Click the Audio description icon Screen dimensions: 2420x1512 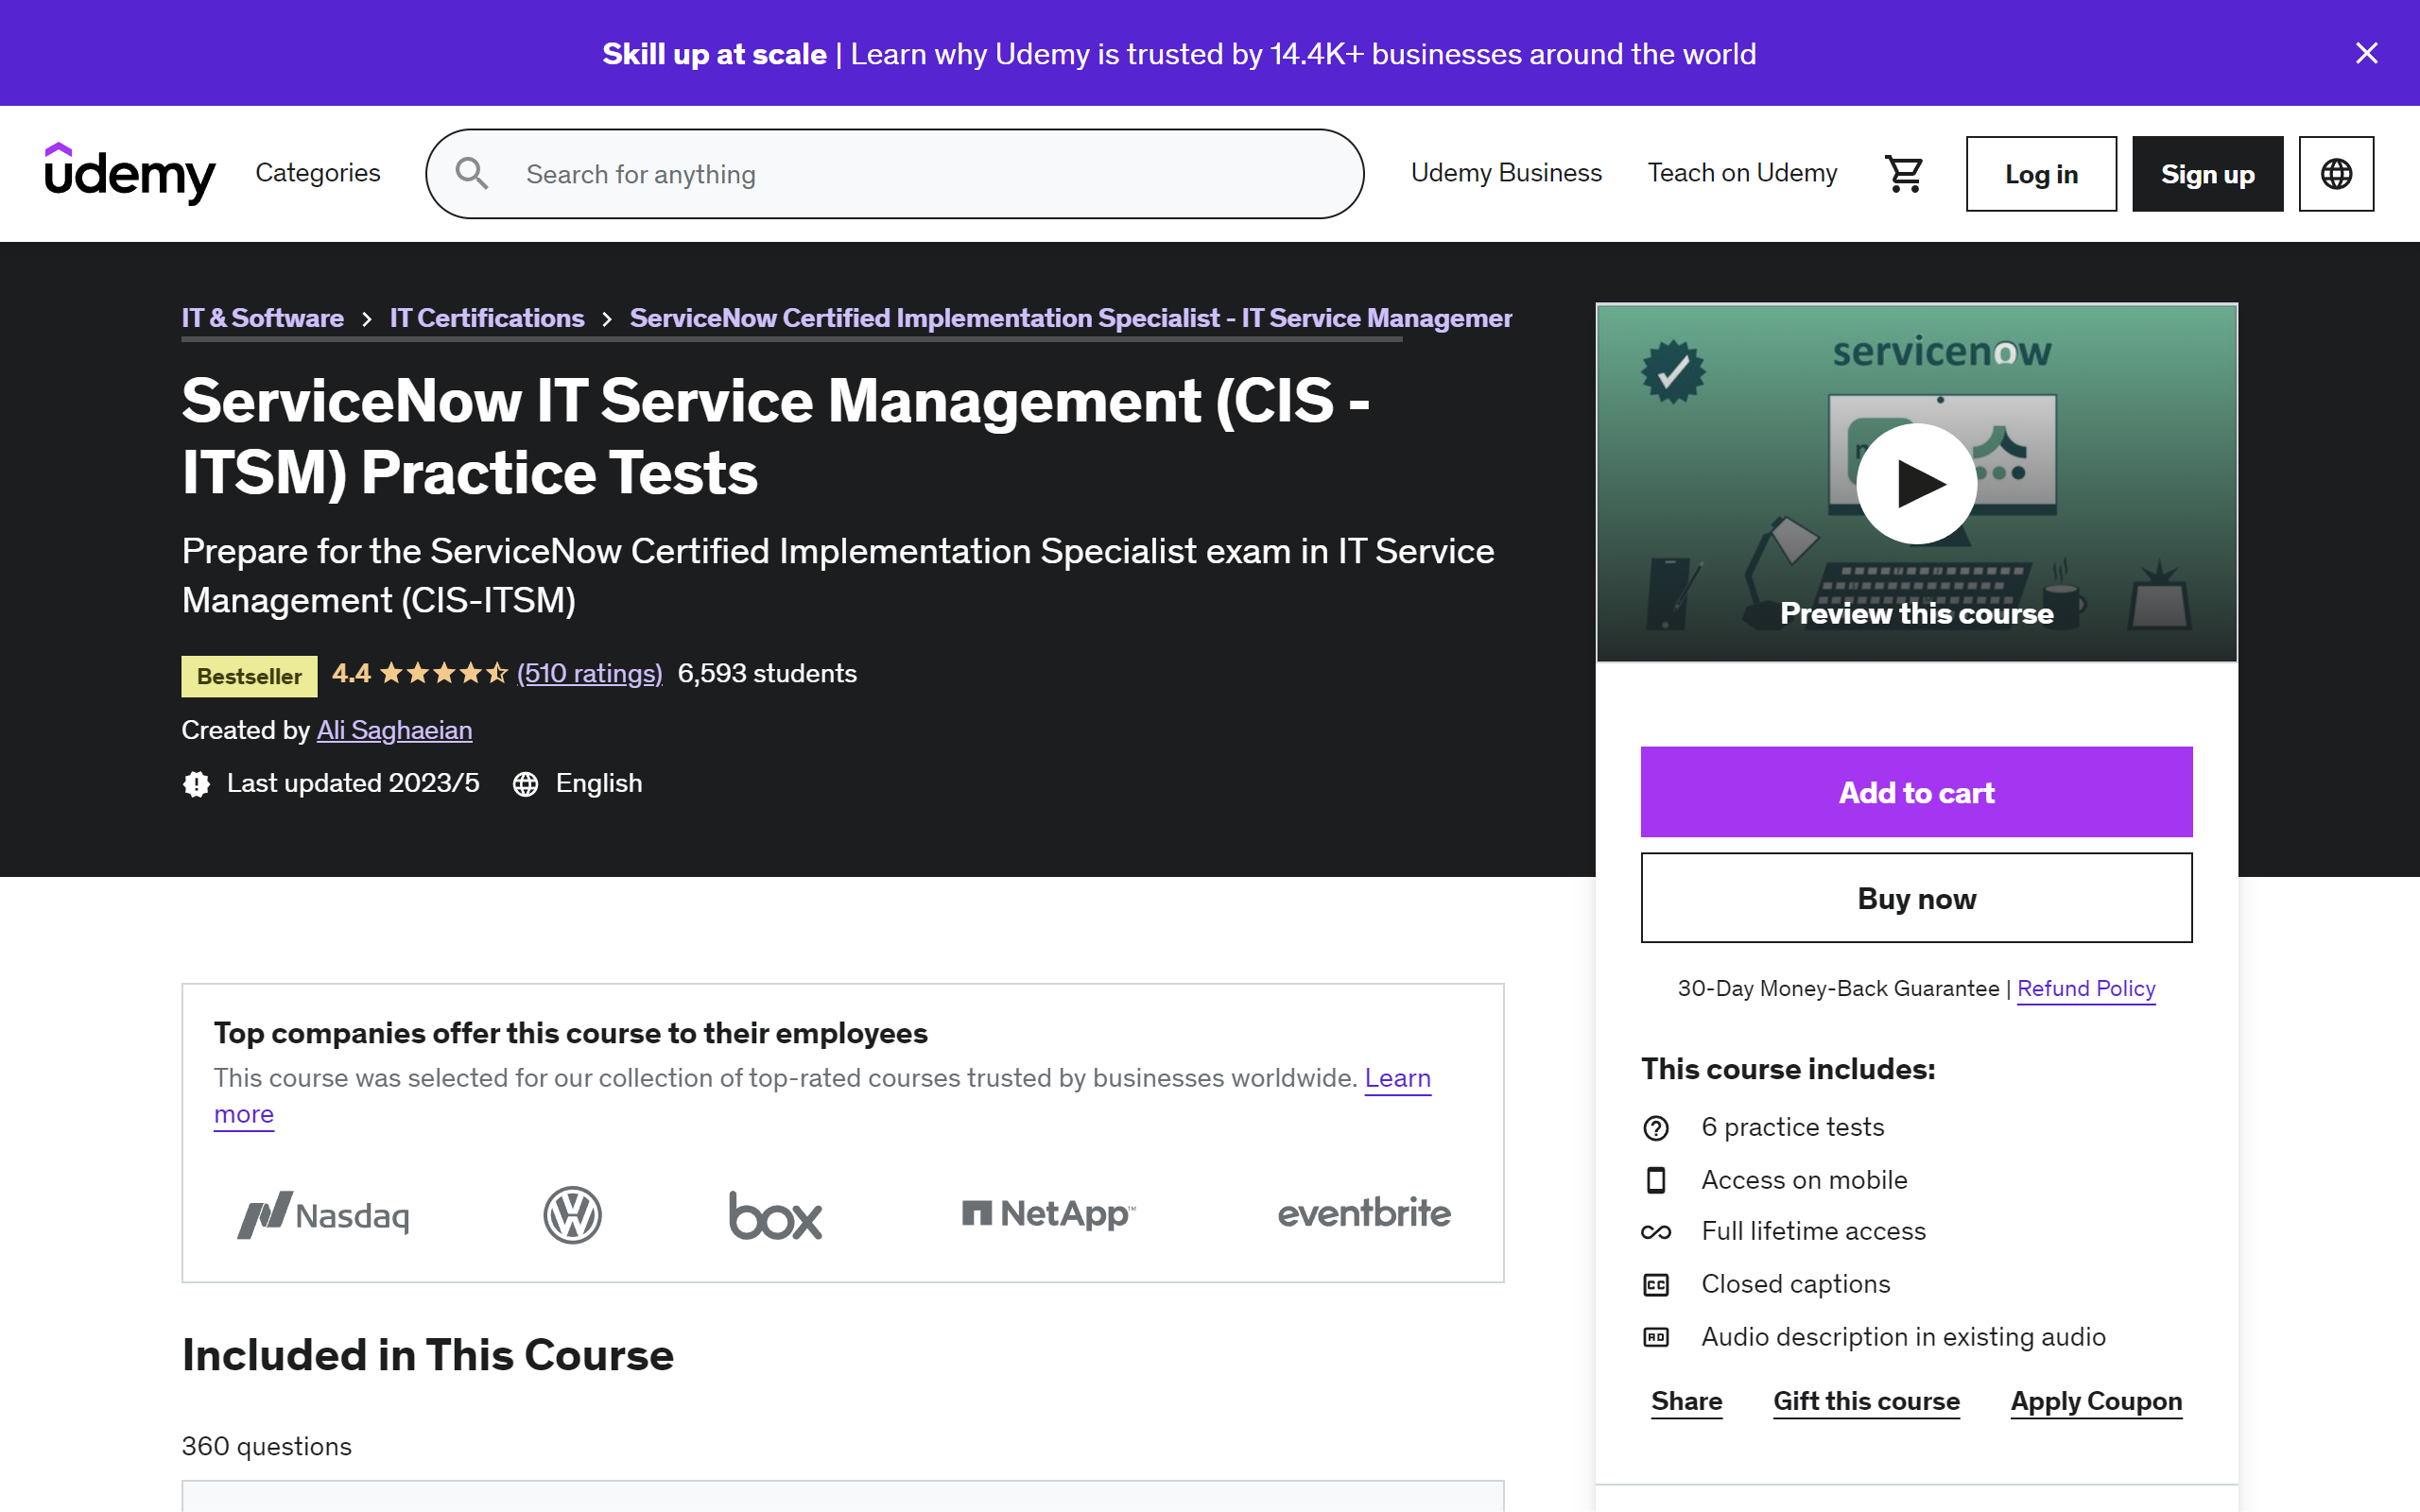tap(1656, 1337)
